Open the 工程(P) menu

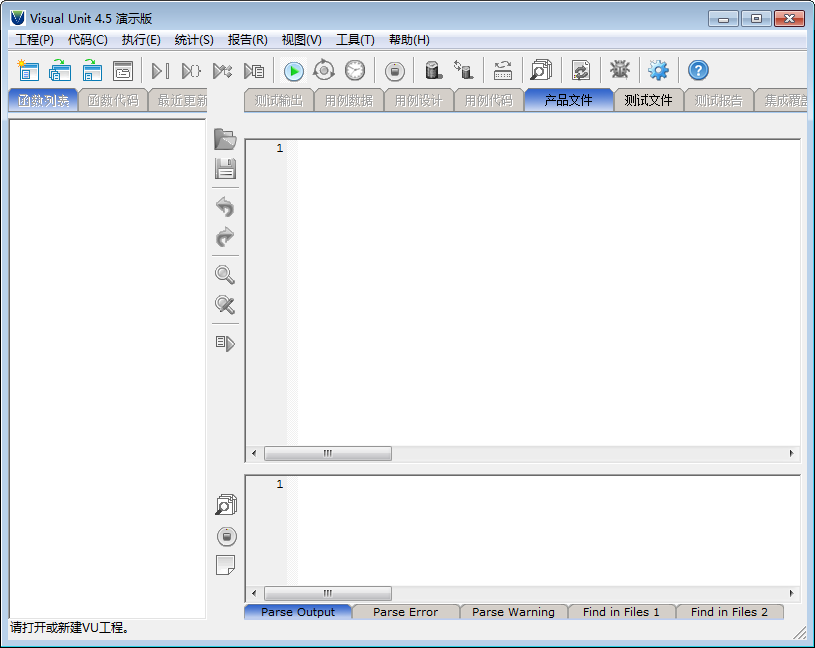(x=34, y=40)
